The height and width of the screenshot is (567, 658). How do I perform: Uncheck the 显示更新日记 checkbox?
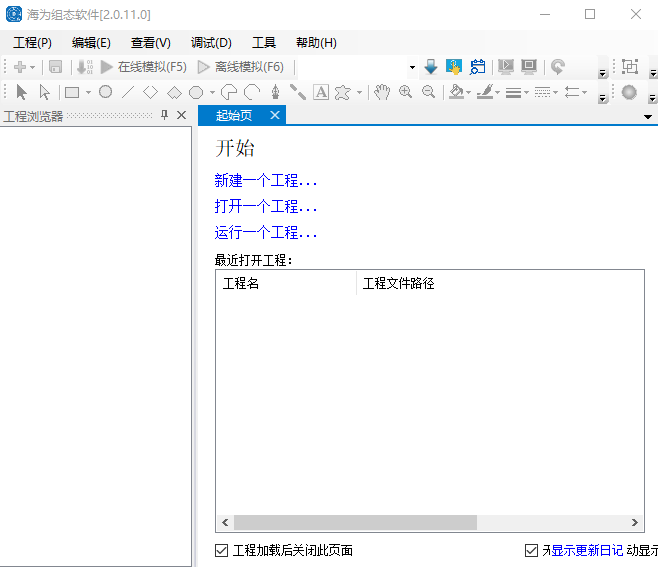[x=531, y=550]
